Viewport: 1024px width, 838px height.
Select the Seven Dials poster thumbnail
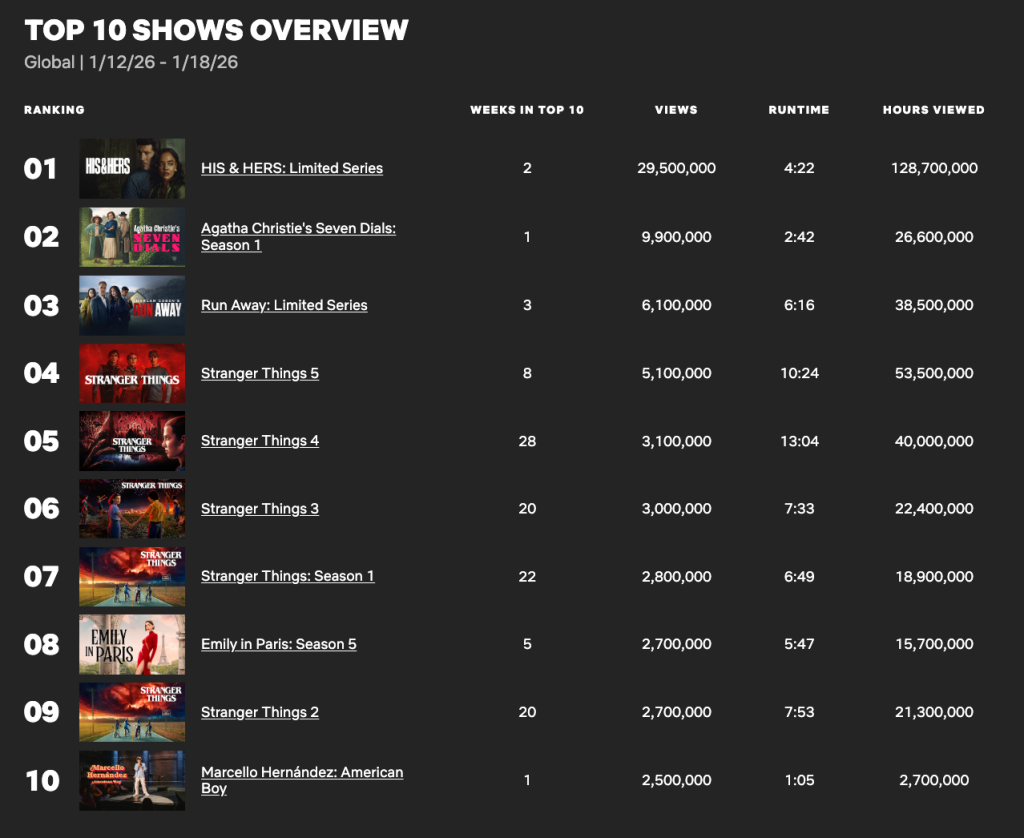click(131, 237)
